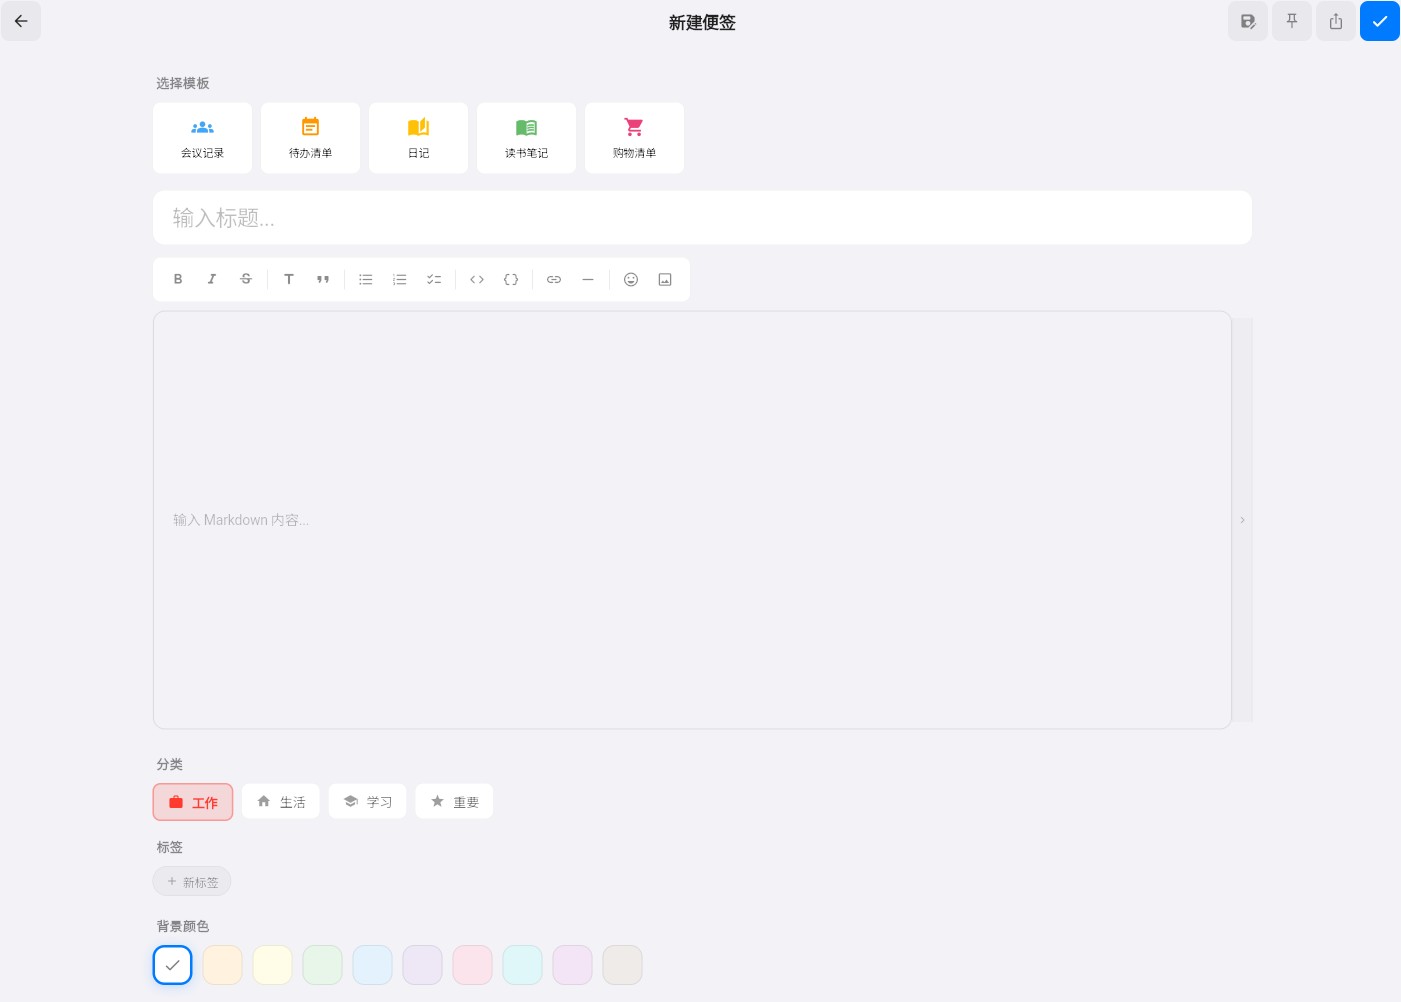Select the 重要 category
Viewport: 1401px width, 1002px height.
pos(455,802)
